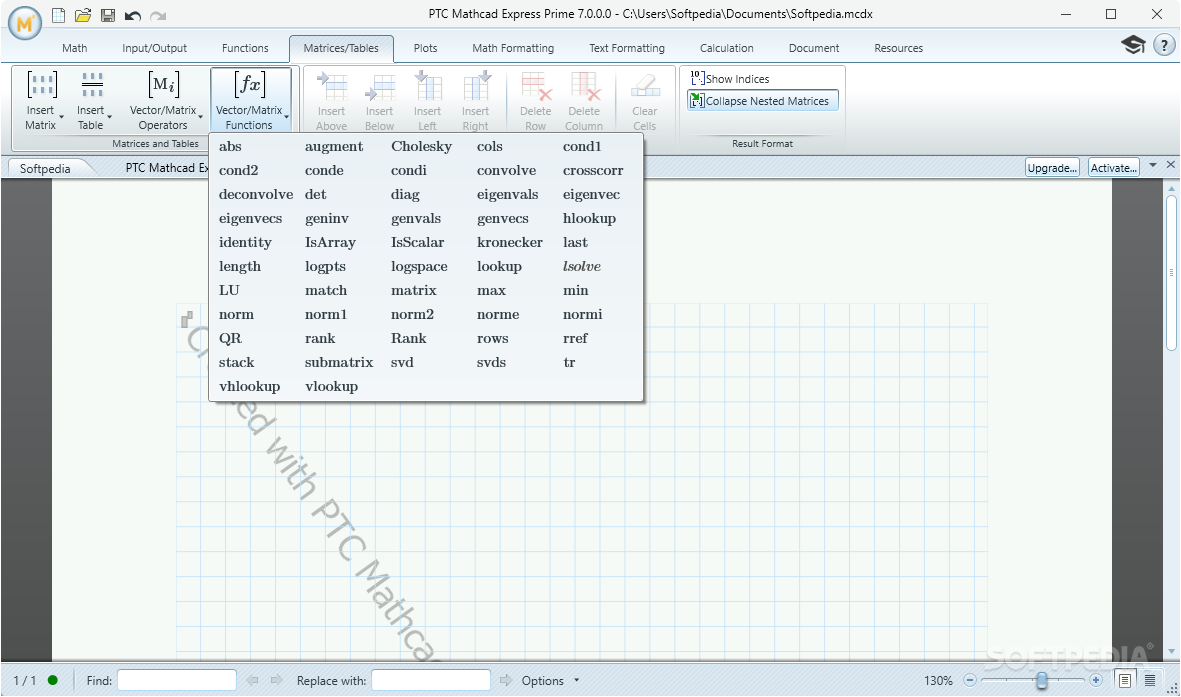1181x697 pixels.
Task: Click Insert Below row icon
Action: pos(380,86)
